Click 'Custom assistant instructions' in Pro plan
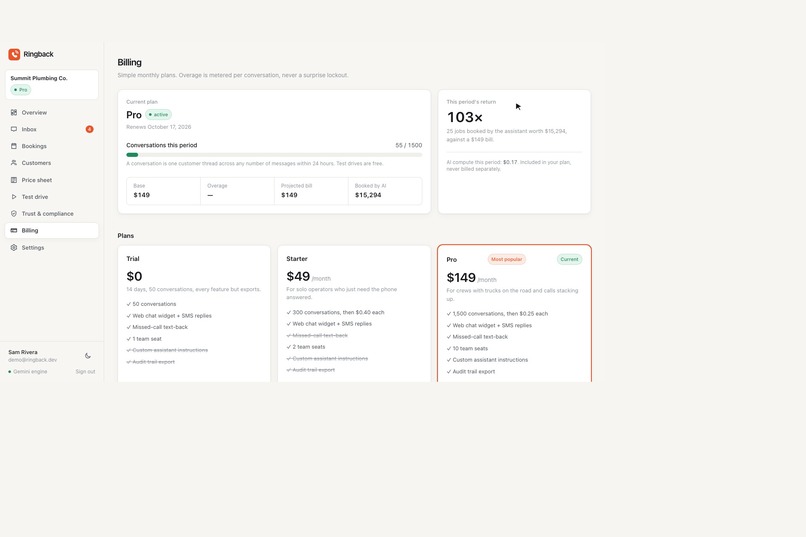806x537 pixels. click(x=490, y=360)
